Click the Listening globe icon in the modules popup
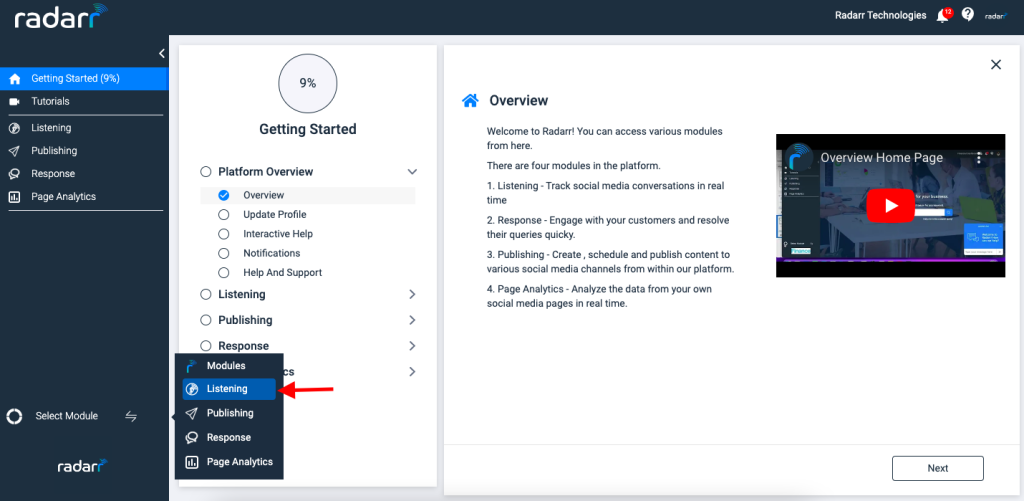Viewport: 1024px width, 501px height. (x=192, y=389)
